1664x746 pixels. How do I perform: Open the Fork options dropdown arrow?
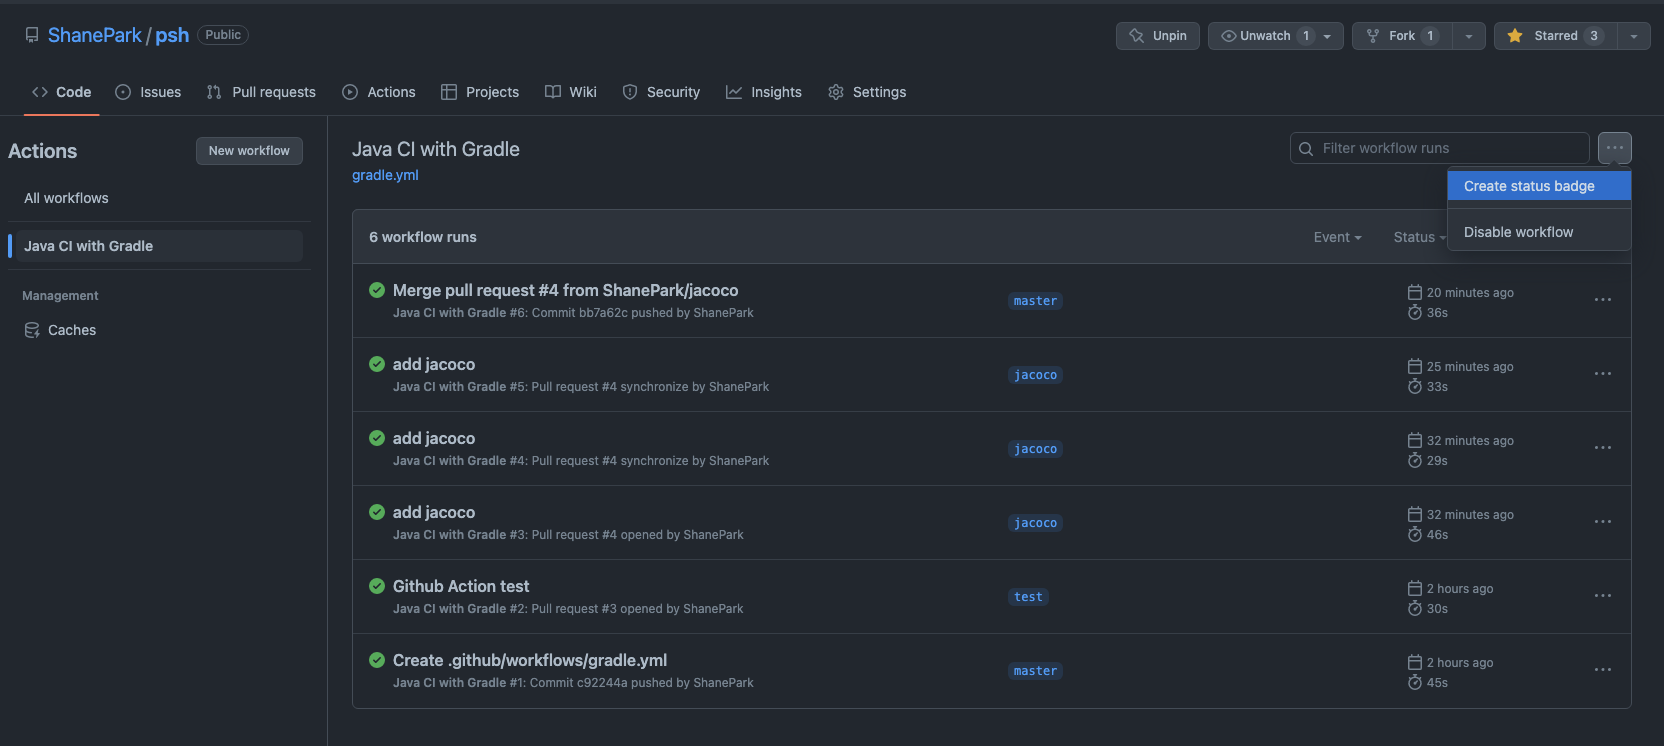click(x=1469, y=36)
